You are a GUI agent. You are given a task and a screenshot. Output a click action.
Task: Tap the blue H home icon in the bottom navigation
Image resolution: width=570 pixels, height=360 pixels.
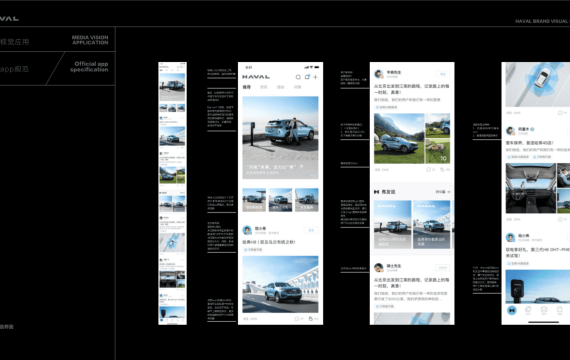coord(512,310)
